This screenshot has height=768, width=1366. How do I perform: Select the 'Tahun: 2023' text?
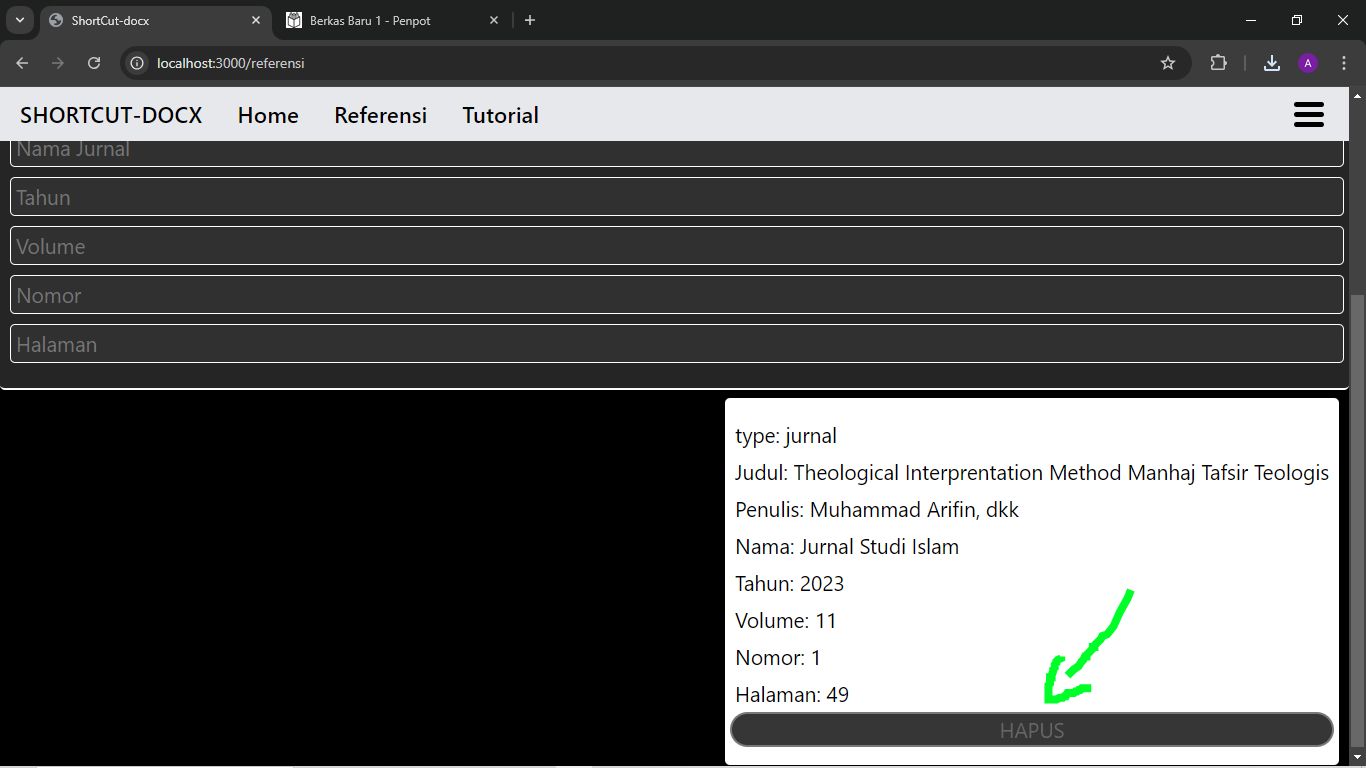click(790, 584)
